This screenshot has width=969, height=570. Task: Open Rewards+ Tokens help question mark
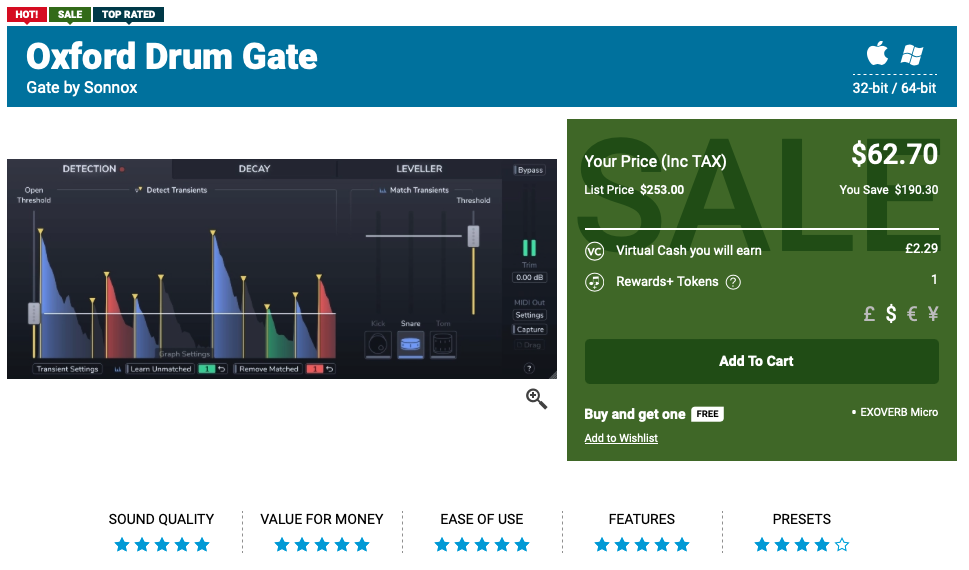(733, 283)
